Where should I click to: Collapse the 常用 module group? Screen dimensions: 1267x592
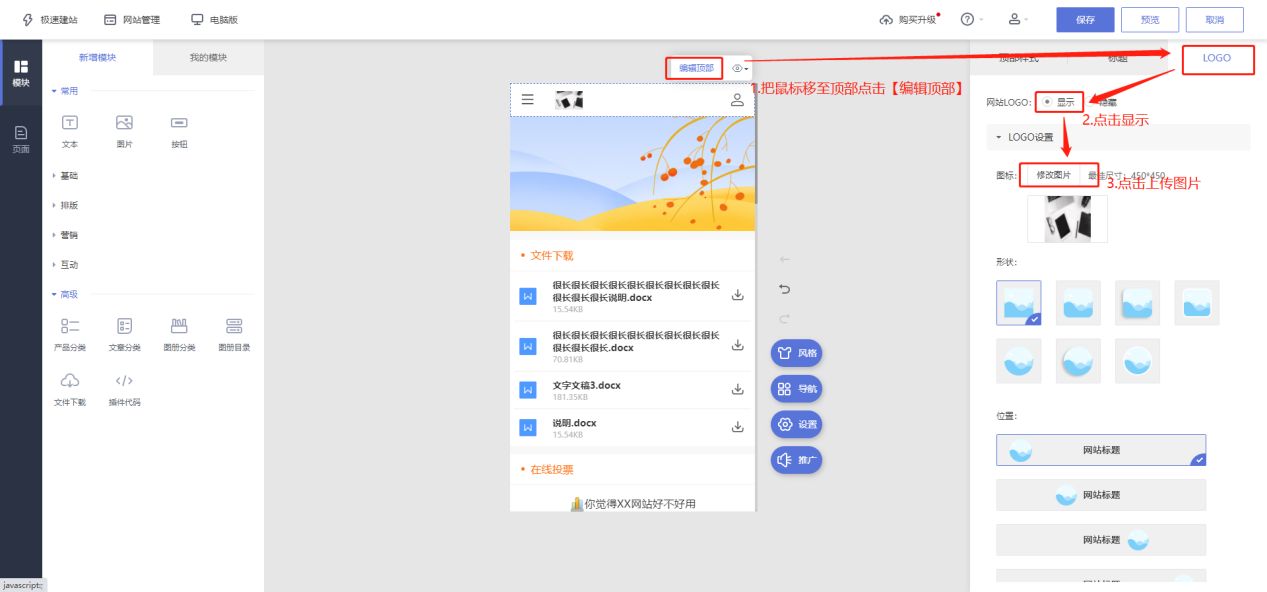[x=65, y=91]
